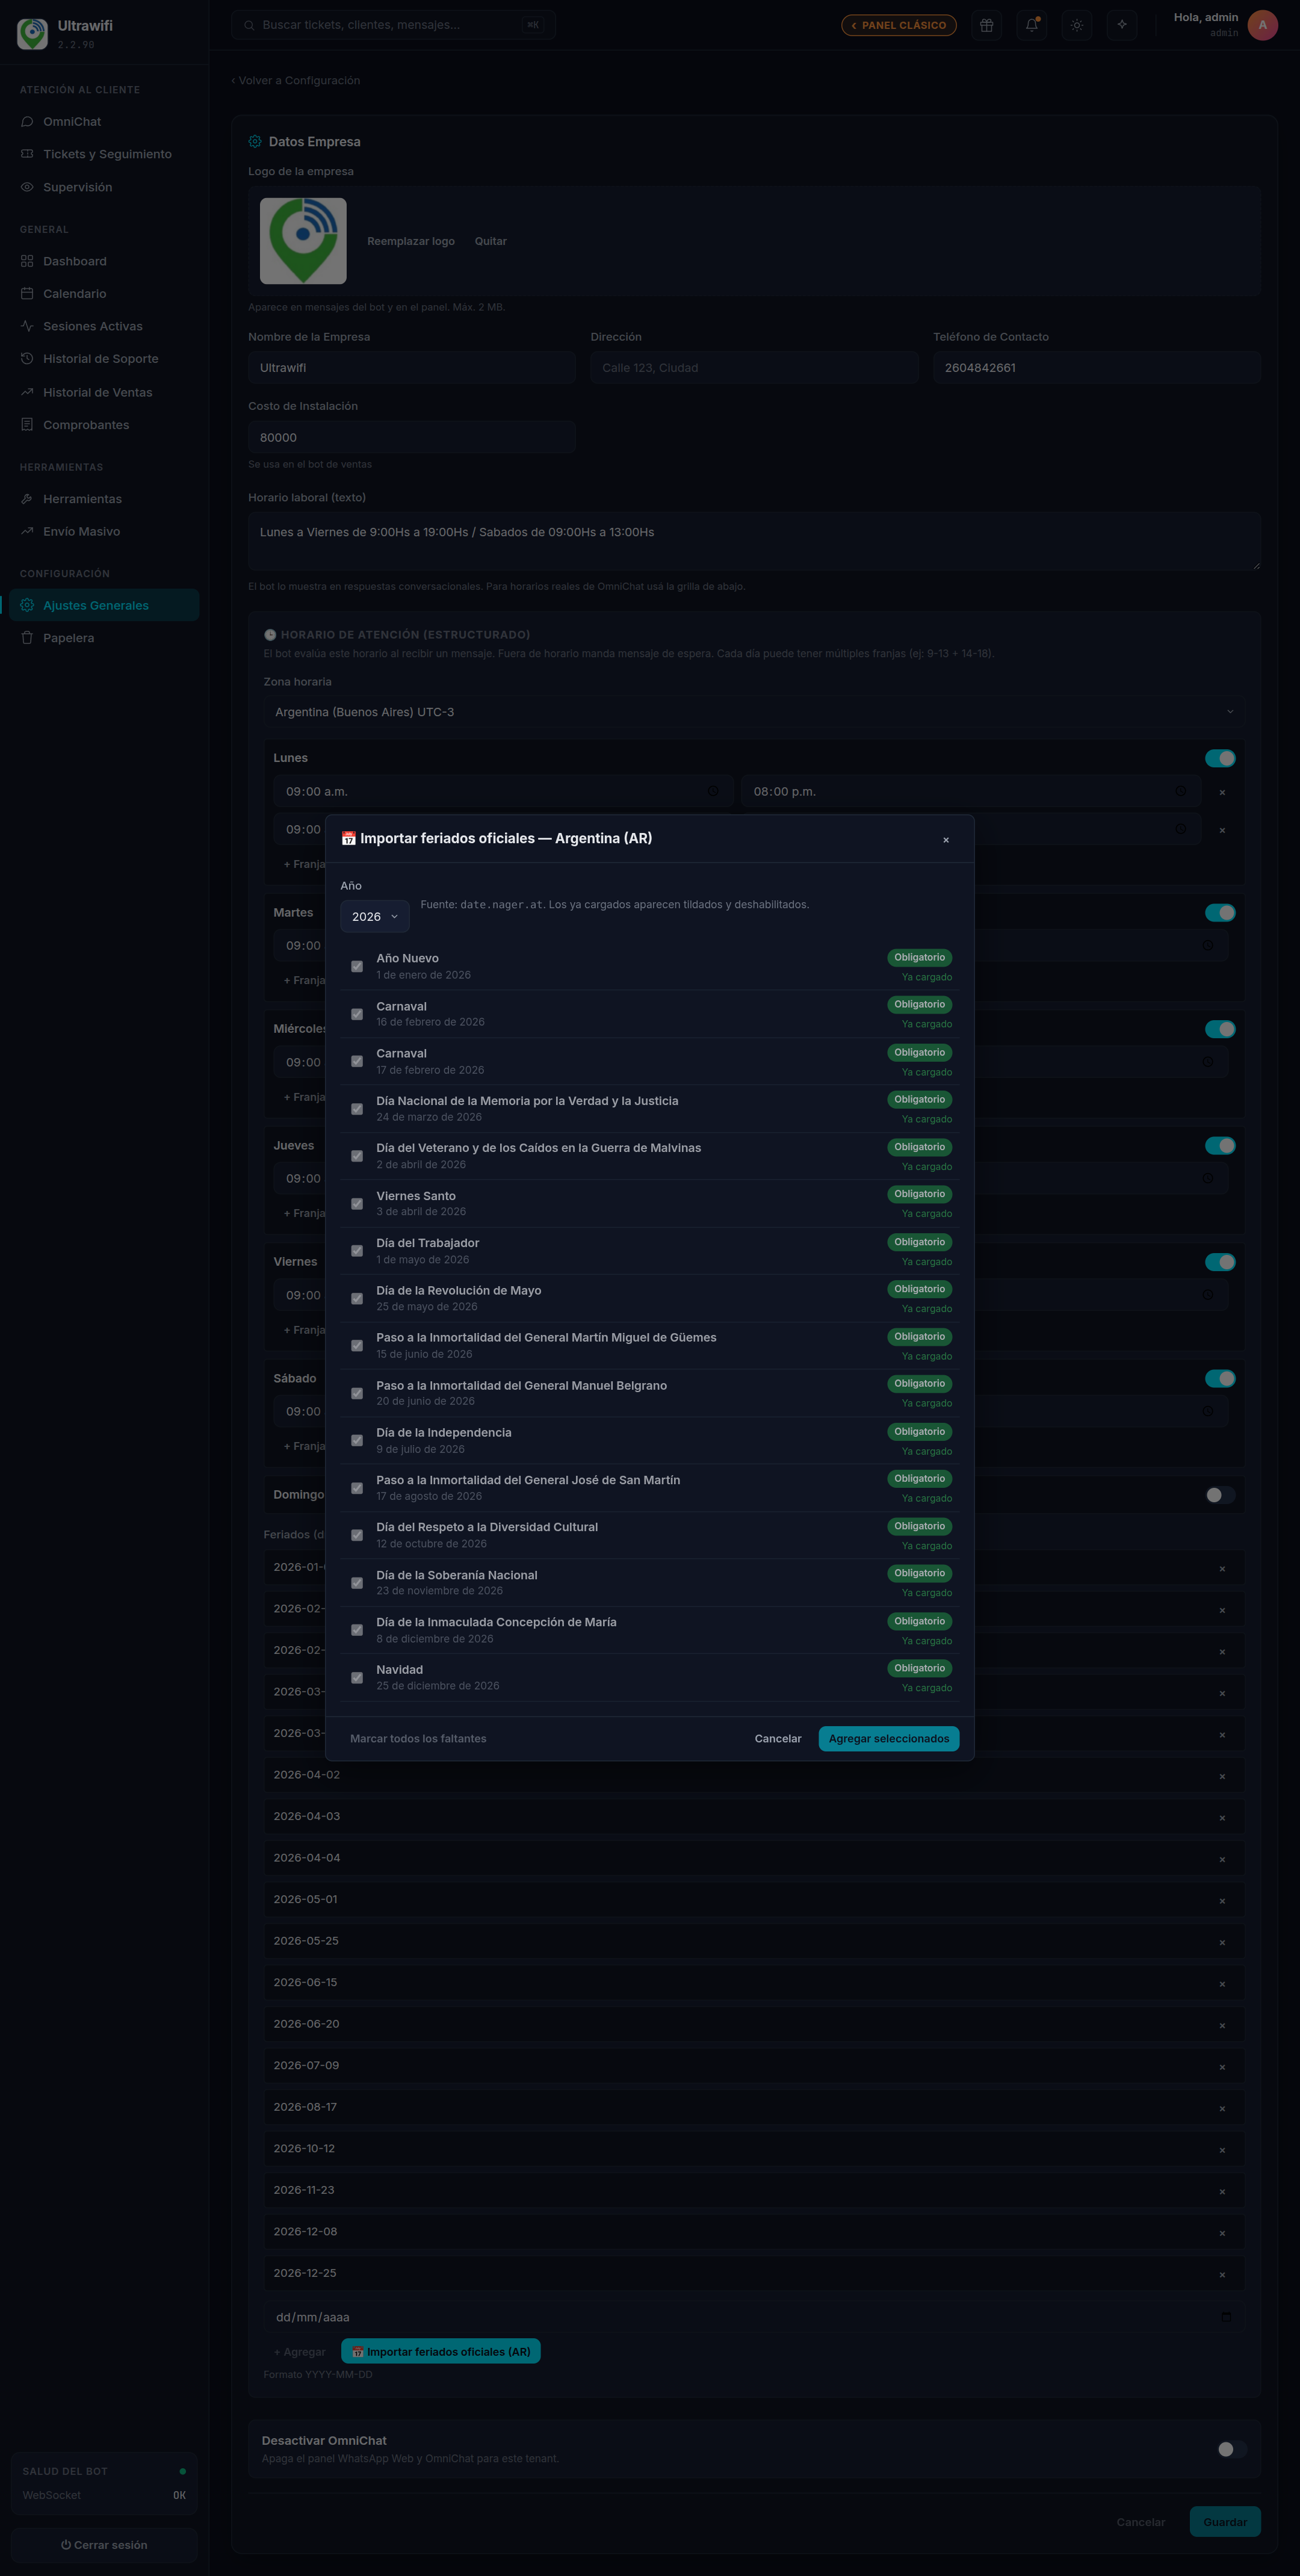Click Guardar at the page bottom
This screenshot has height=2576, width=1300.
pyautogui.click(x=1225, y=2522)
